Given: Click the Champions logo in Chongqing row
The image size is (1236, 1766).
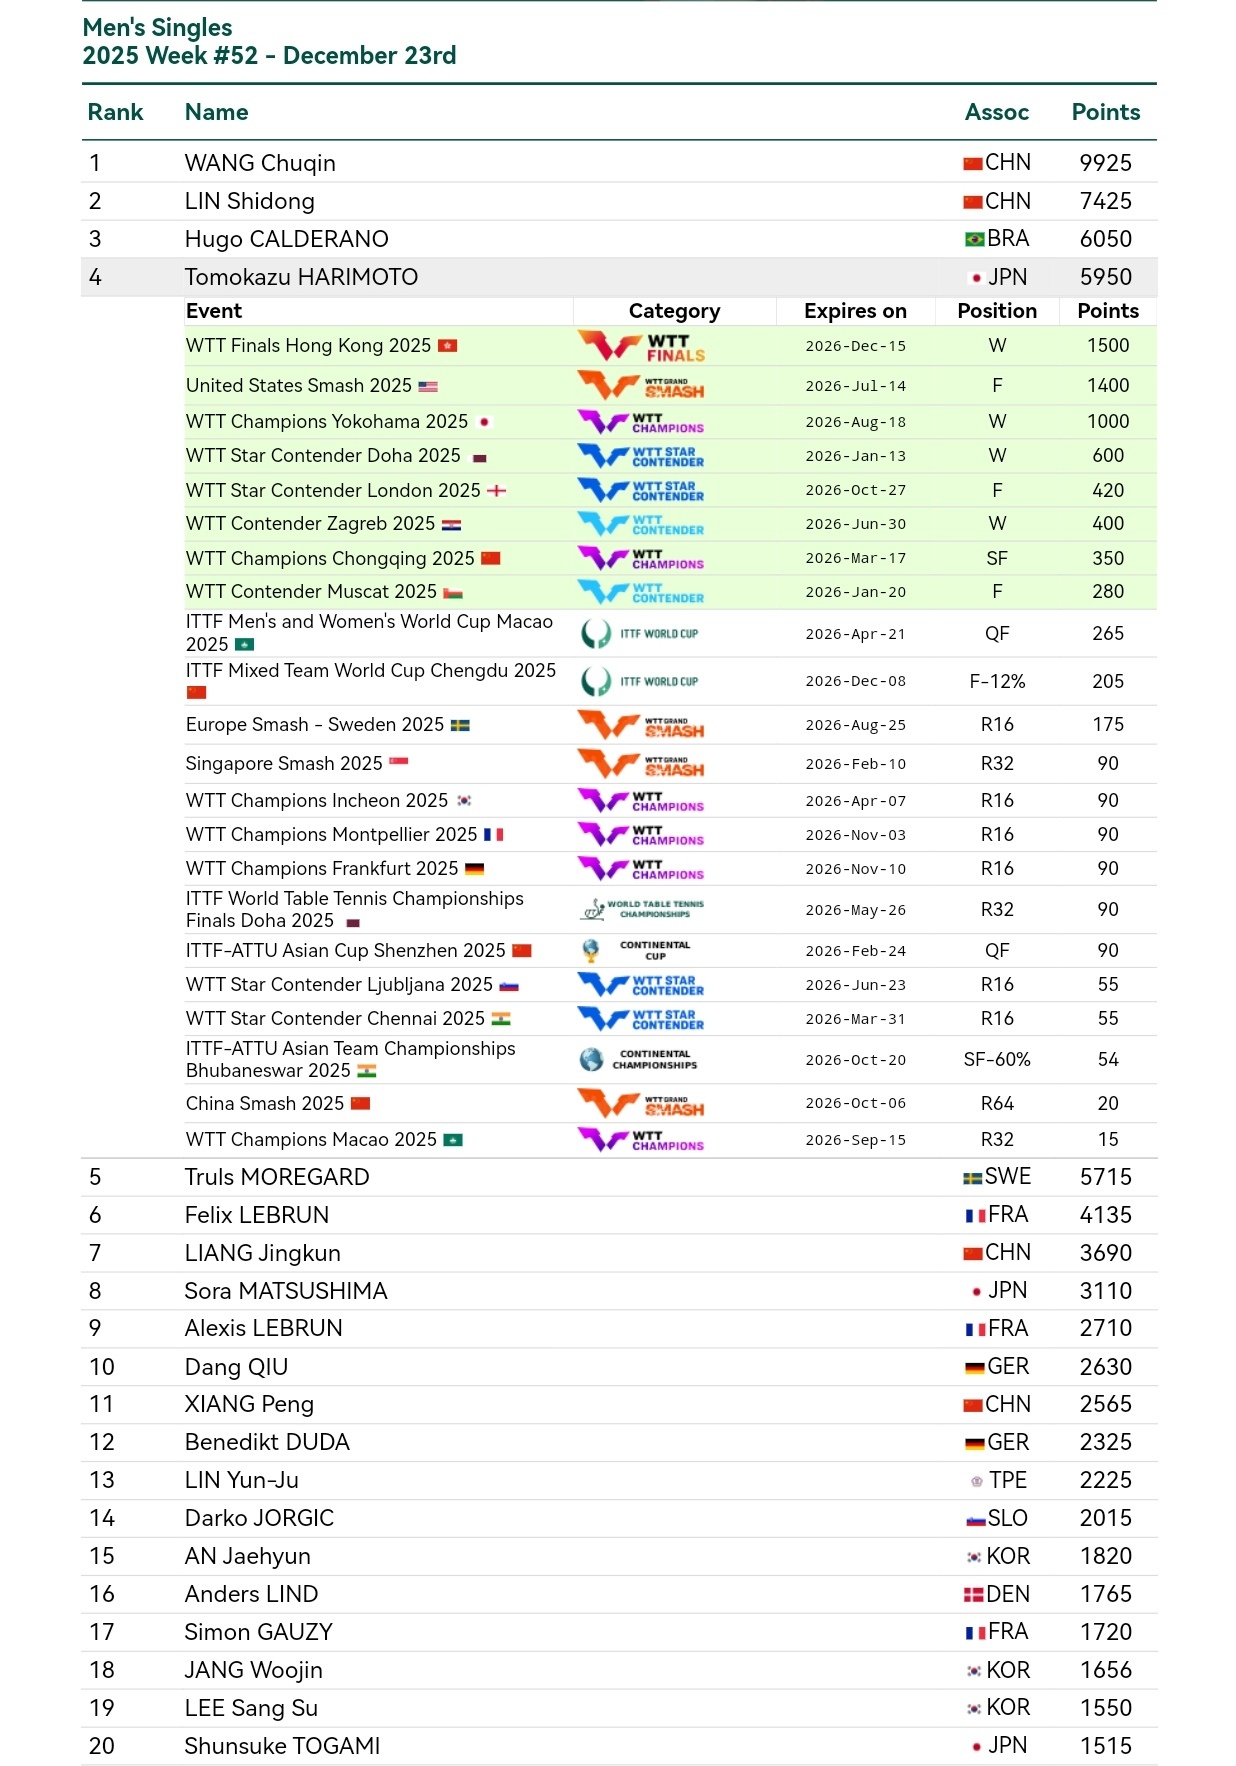Looking at the screenshot, I should click(641, 558).
